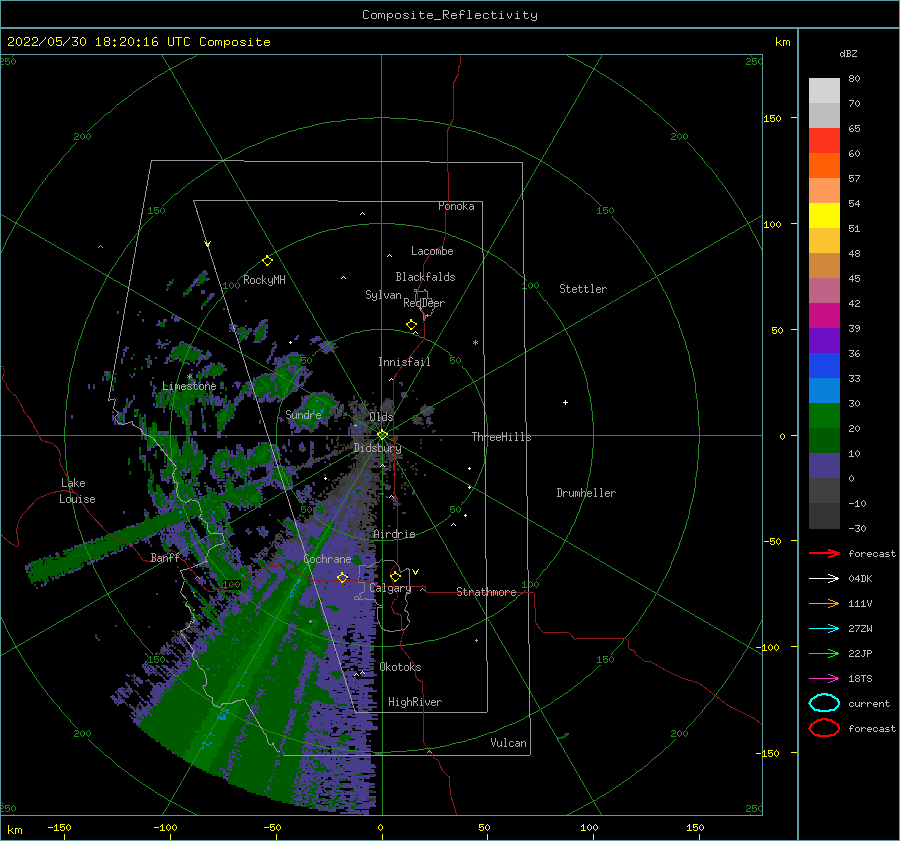Click the Ponoka map label
The image size is (900, 841).
coord(456,206)
